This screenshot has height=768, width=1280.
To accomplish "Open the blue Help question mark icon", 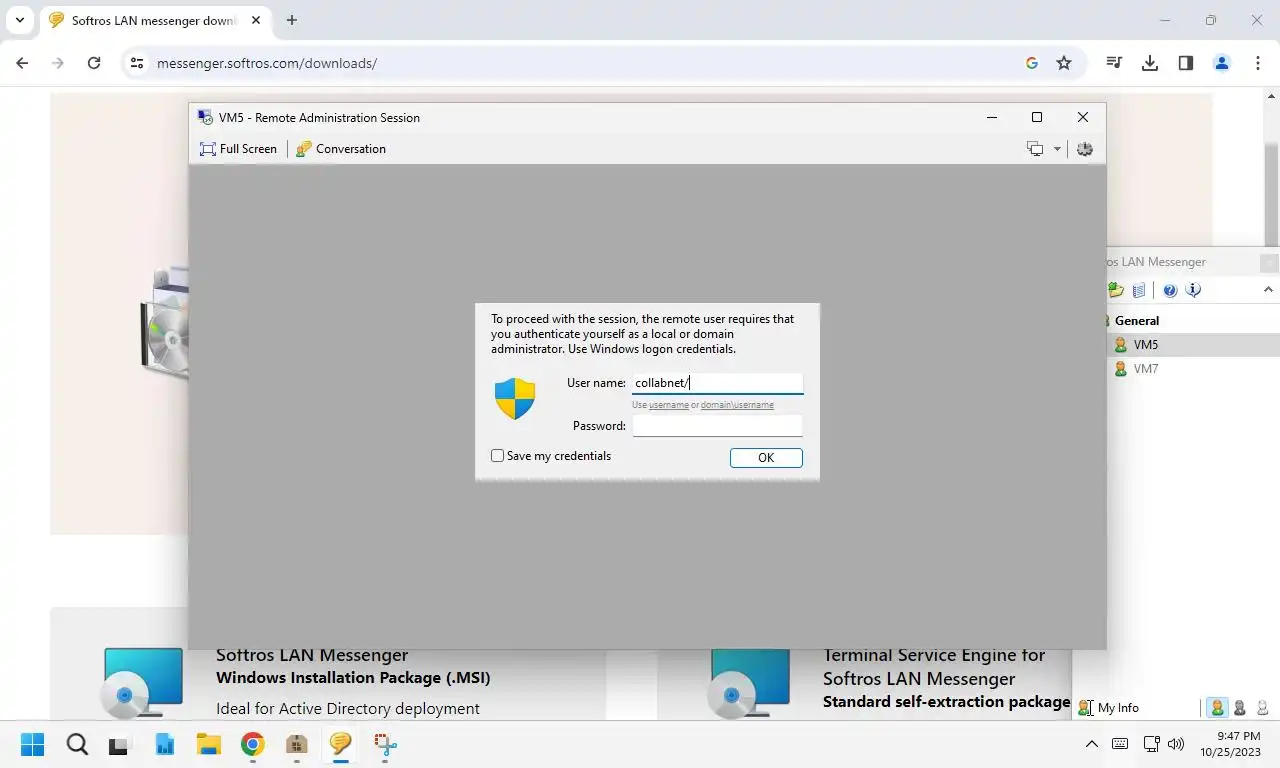I will tap(1170, 290).
